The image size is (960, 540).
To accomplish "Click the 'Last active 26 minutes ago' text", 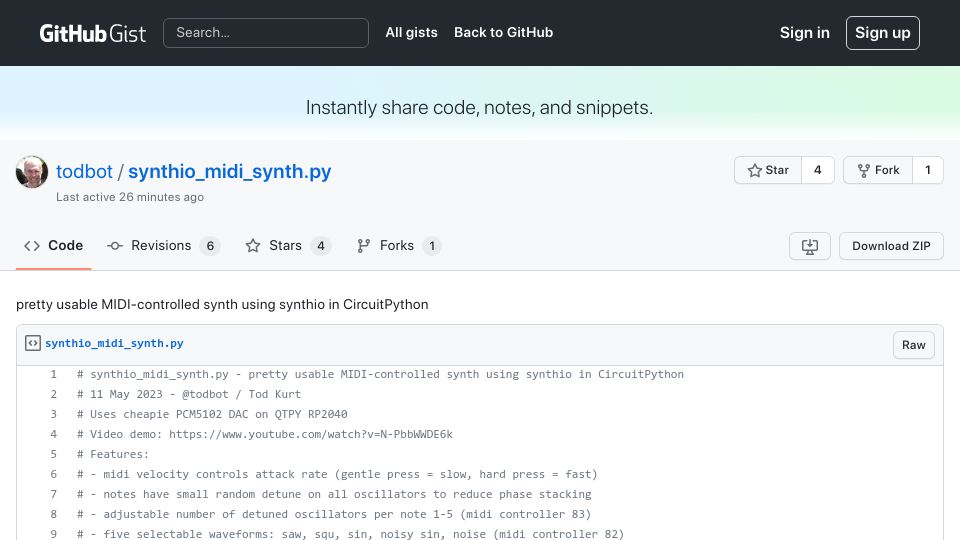I will [x=130, y=197].
